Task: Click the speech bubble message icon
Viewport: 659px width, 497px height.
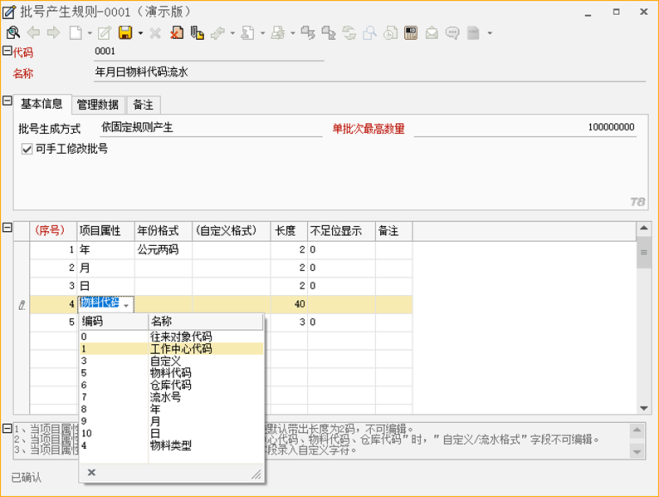Action: coord(452,33)
